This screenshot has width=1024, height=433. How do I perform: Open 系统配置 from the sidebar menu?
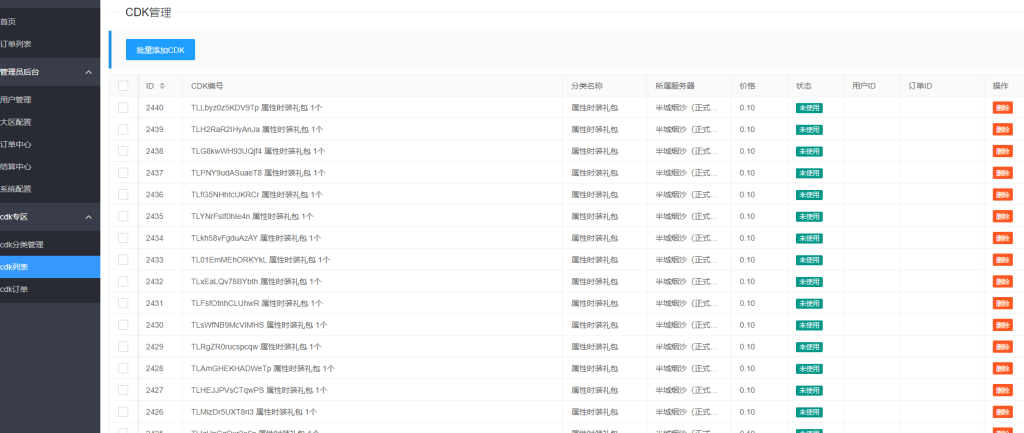17,189
